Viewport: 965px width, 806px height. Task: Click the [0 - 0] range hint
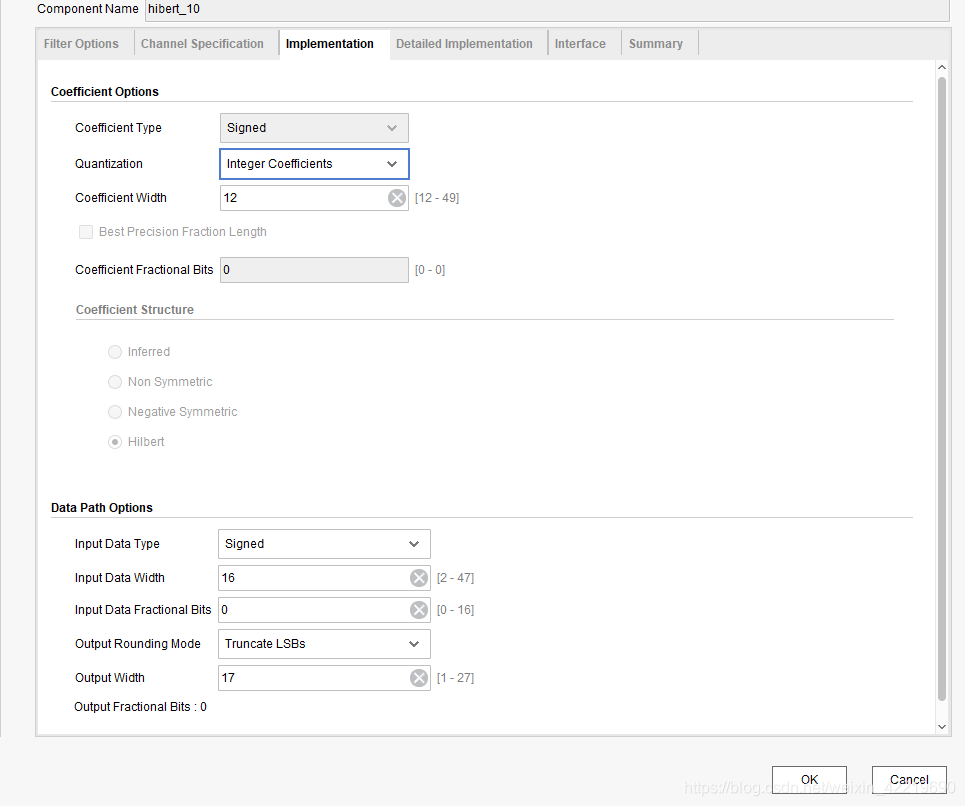click(430, 270)
